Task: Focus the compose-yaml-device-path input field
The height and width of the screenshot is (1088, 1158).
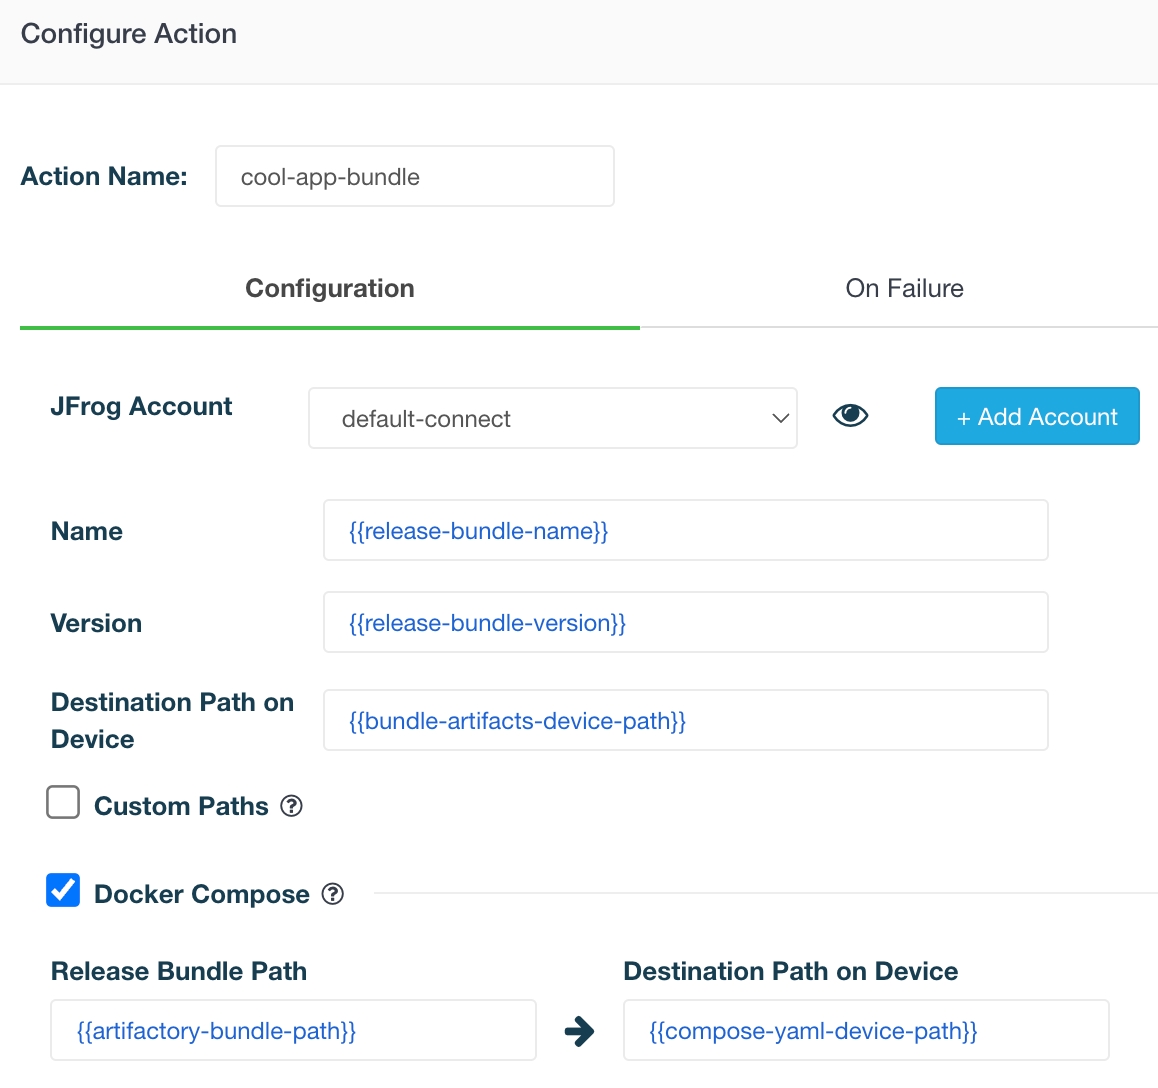Action: pyautogui.click(x=865, y=1031)
